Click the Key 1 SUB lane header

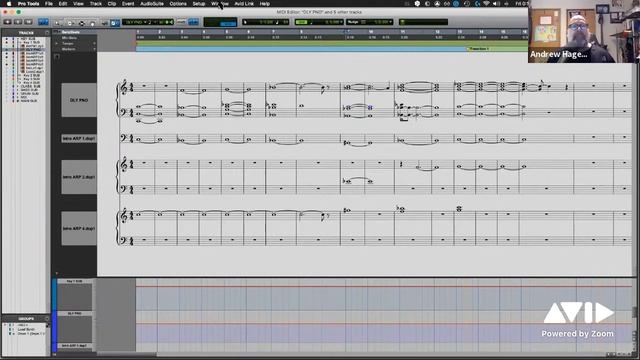click(x=75, y=281)
